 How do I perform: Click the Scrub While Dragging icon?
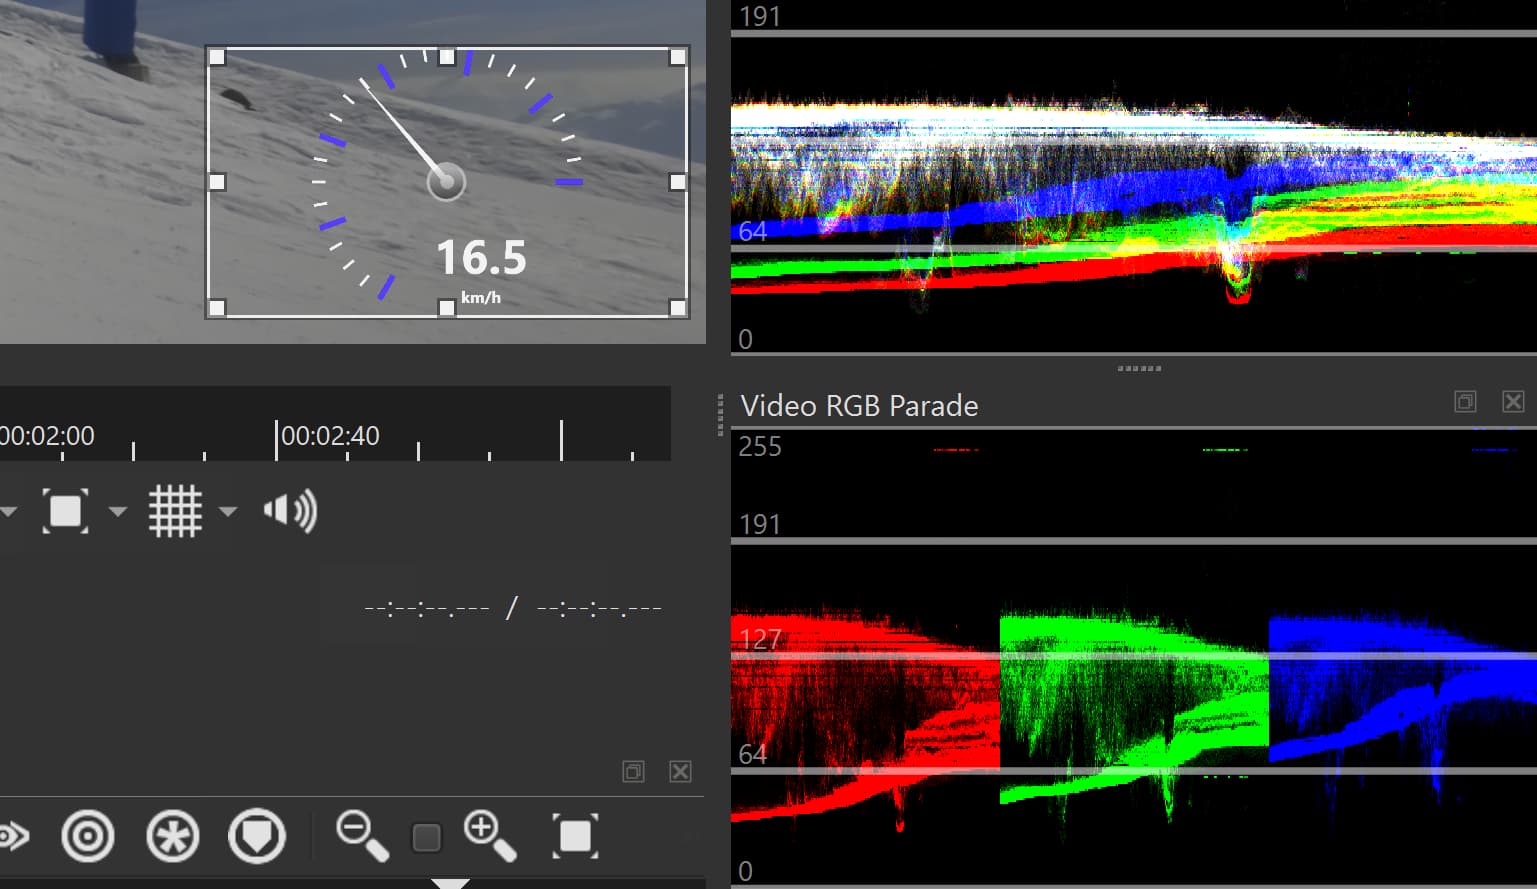(x=12, y=836)
